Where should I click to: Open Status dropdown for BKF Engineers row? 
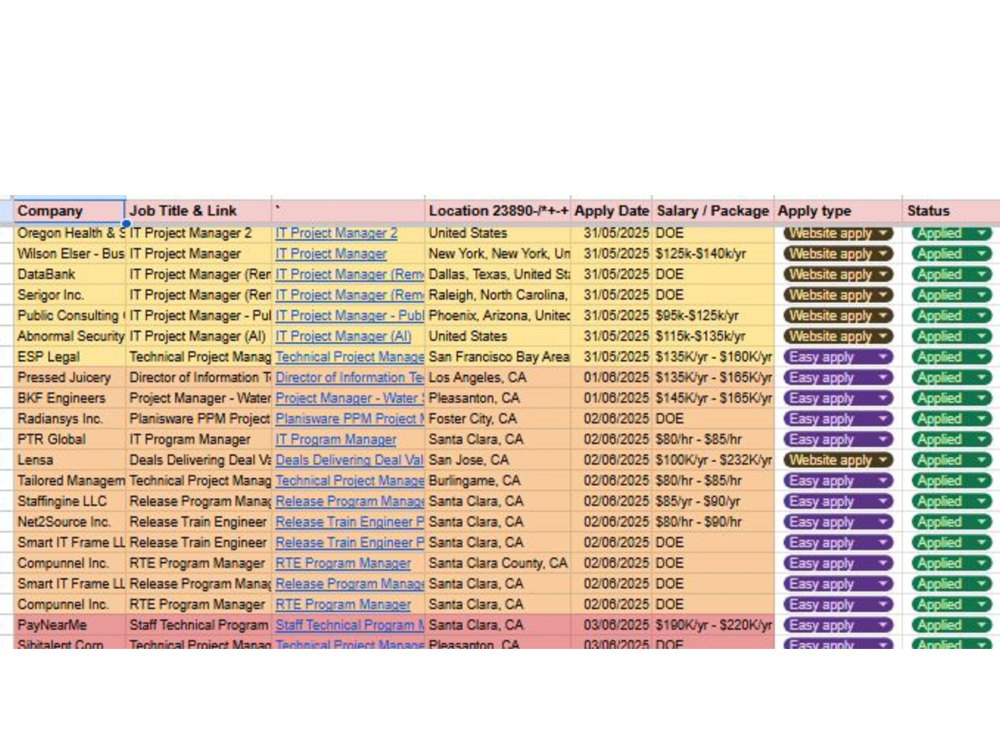pos(952,398)
